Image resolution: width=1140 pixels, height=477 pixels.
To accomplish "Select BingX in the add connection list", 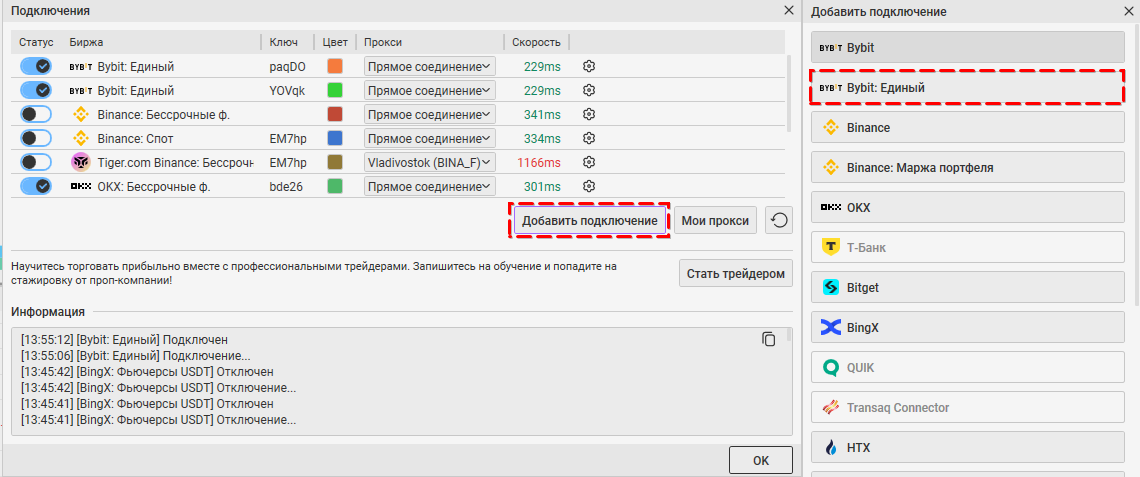I will point(968,327).
